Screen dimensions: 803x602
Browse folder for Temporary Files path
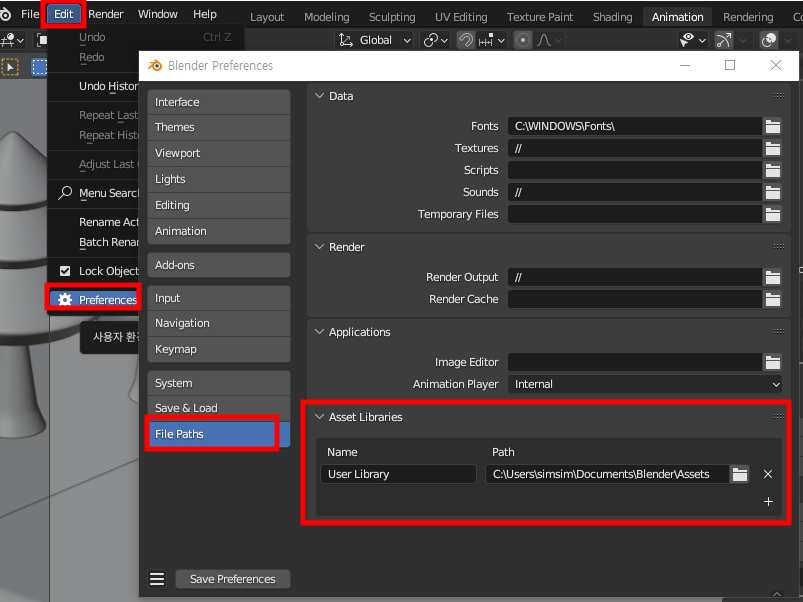[x=773, y=214]
